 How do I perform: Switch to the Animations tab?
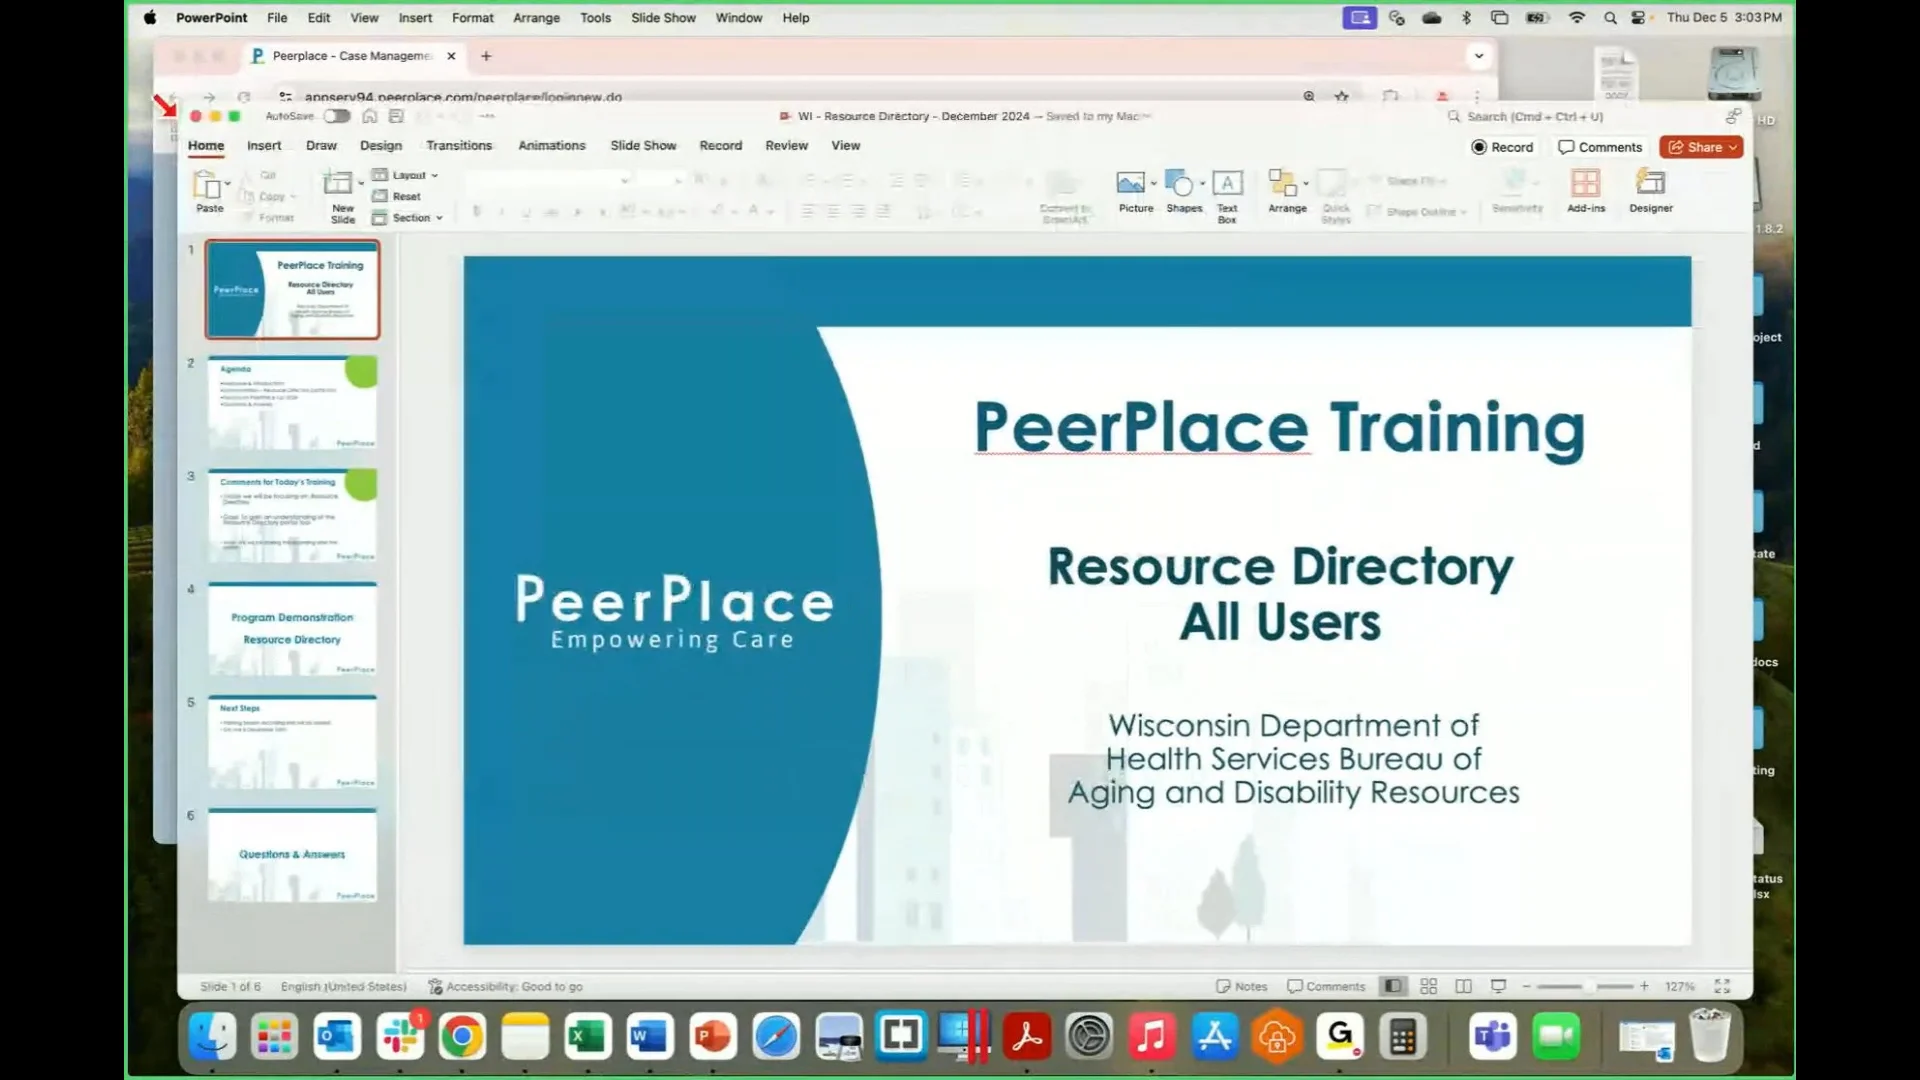coord(551,145)
